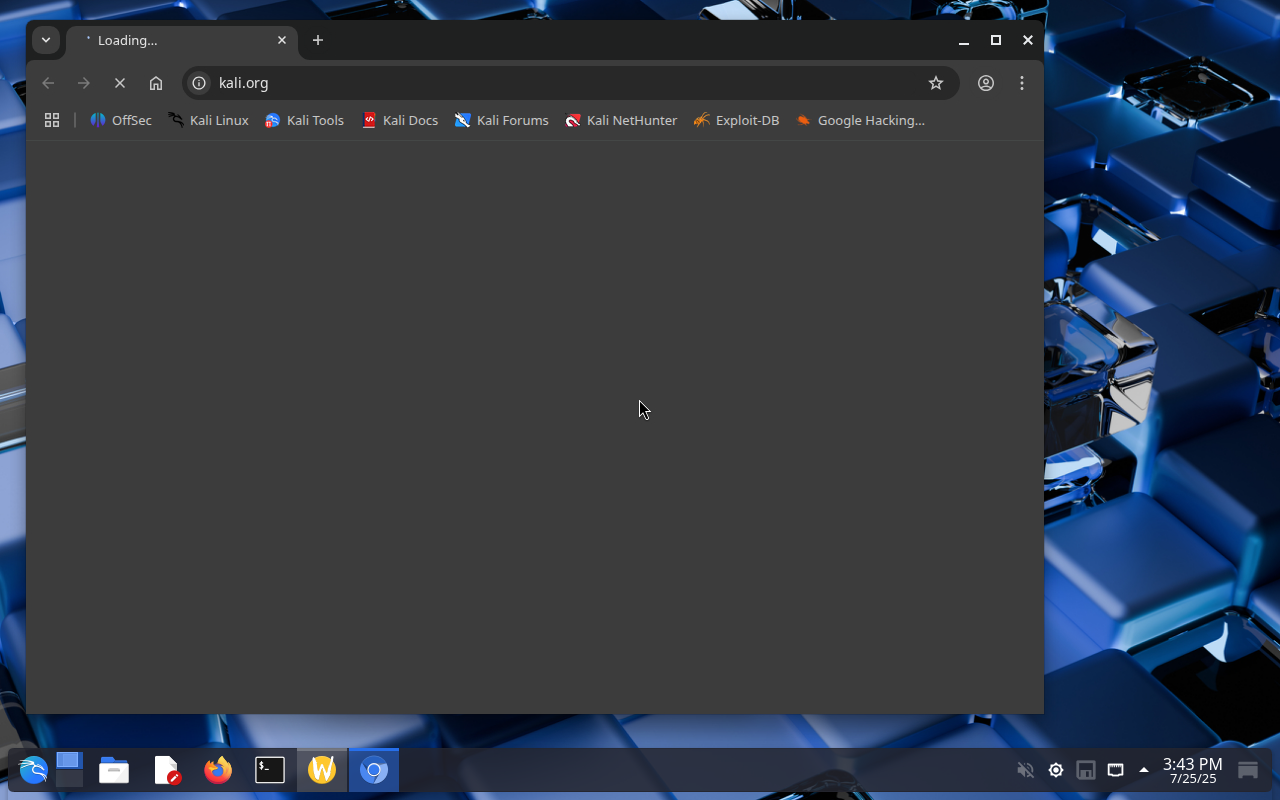The image size is (1280, 800).
Task: View site information for kali.org
Action: (199, 83)
